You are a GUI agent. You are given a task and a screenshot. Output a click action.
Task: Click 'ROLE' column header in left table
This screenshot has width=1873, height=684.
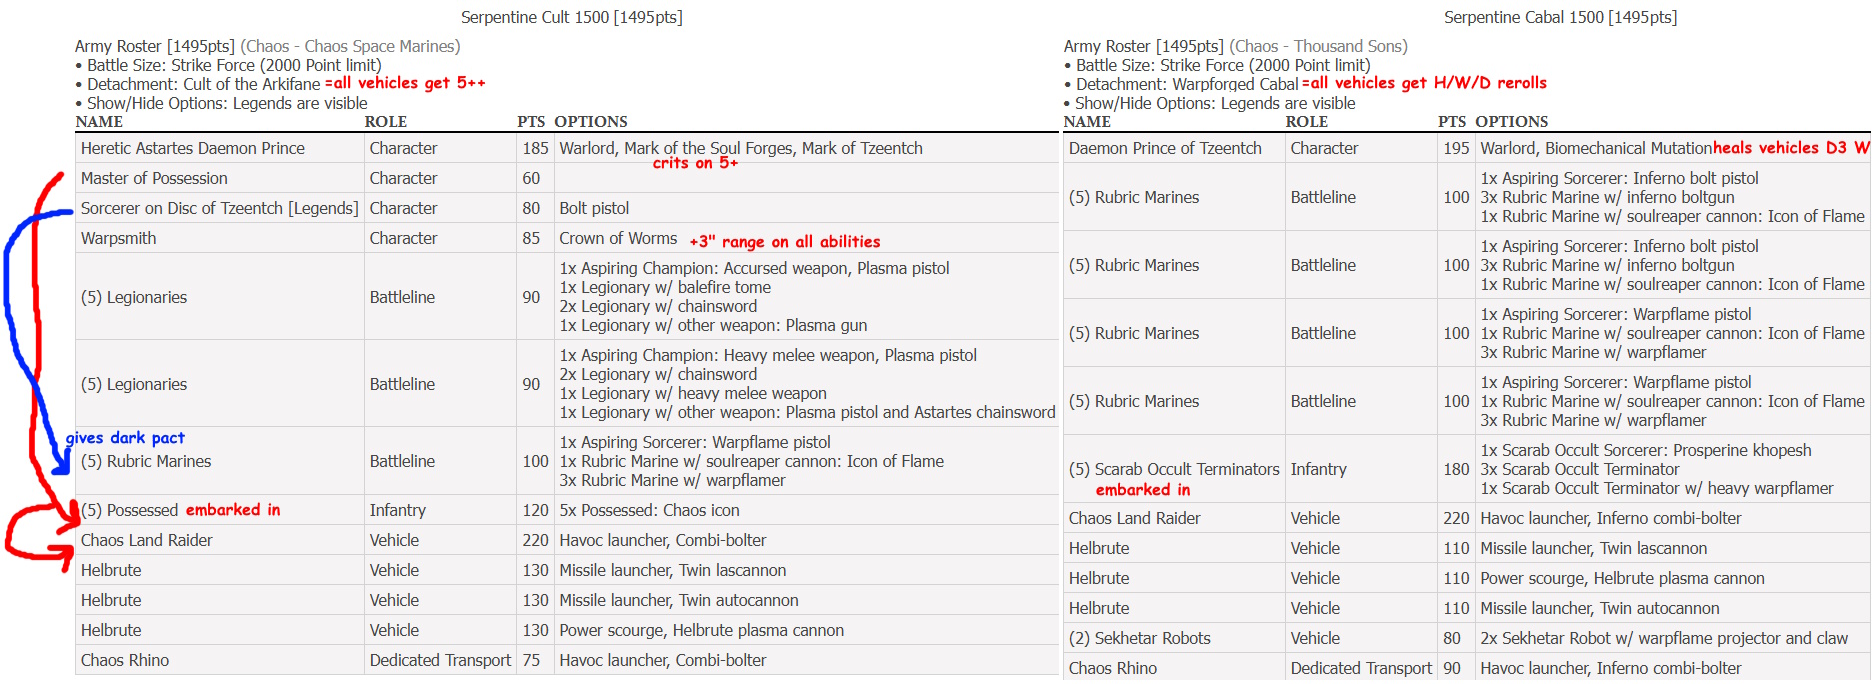click(385, 122)
